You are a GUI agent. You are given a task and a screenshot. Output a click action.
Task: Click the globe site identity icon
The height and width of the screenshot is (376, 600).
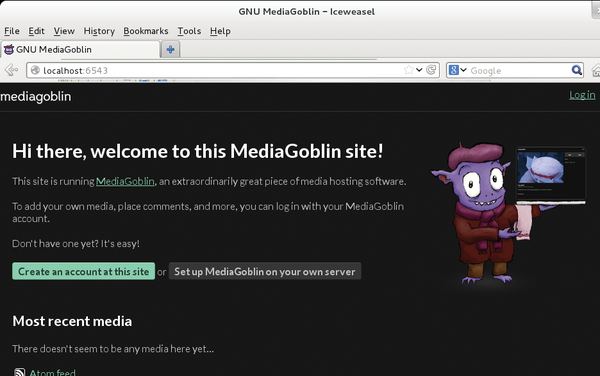[35, 70]
